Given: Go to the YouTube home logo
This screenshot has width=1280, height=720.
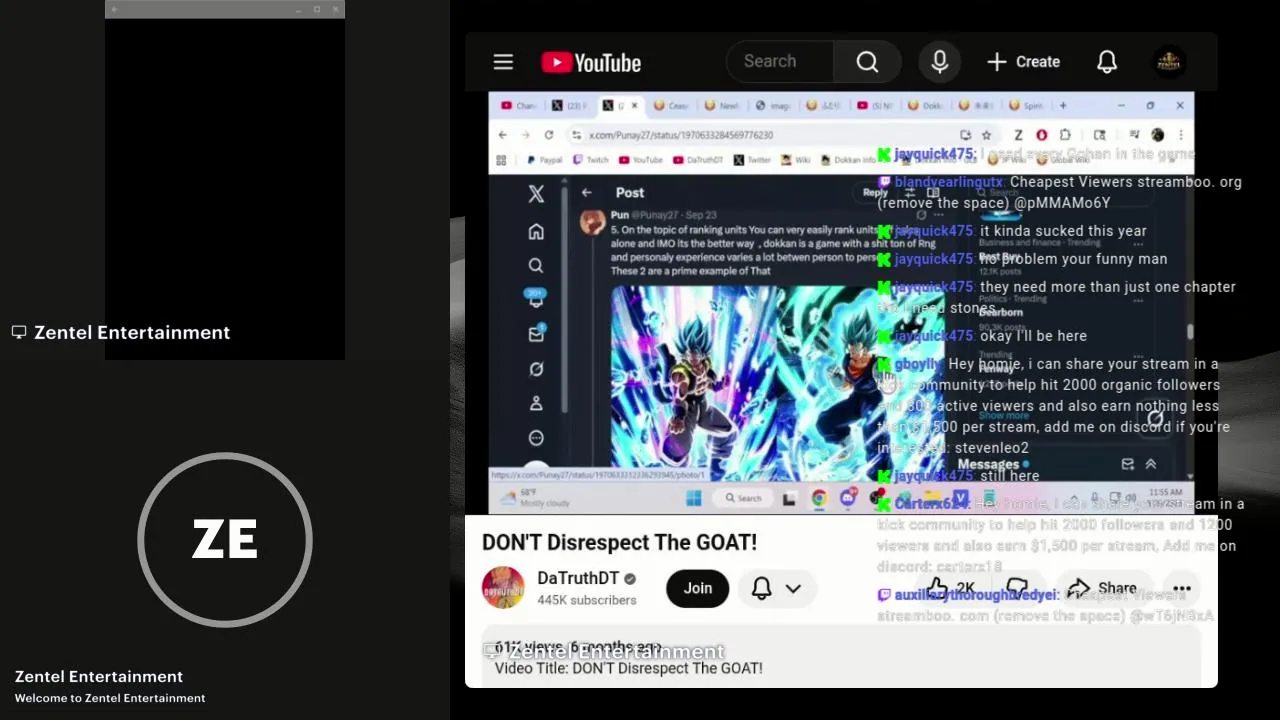Looking at the screenshot, I should point(591,62).
